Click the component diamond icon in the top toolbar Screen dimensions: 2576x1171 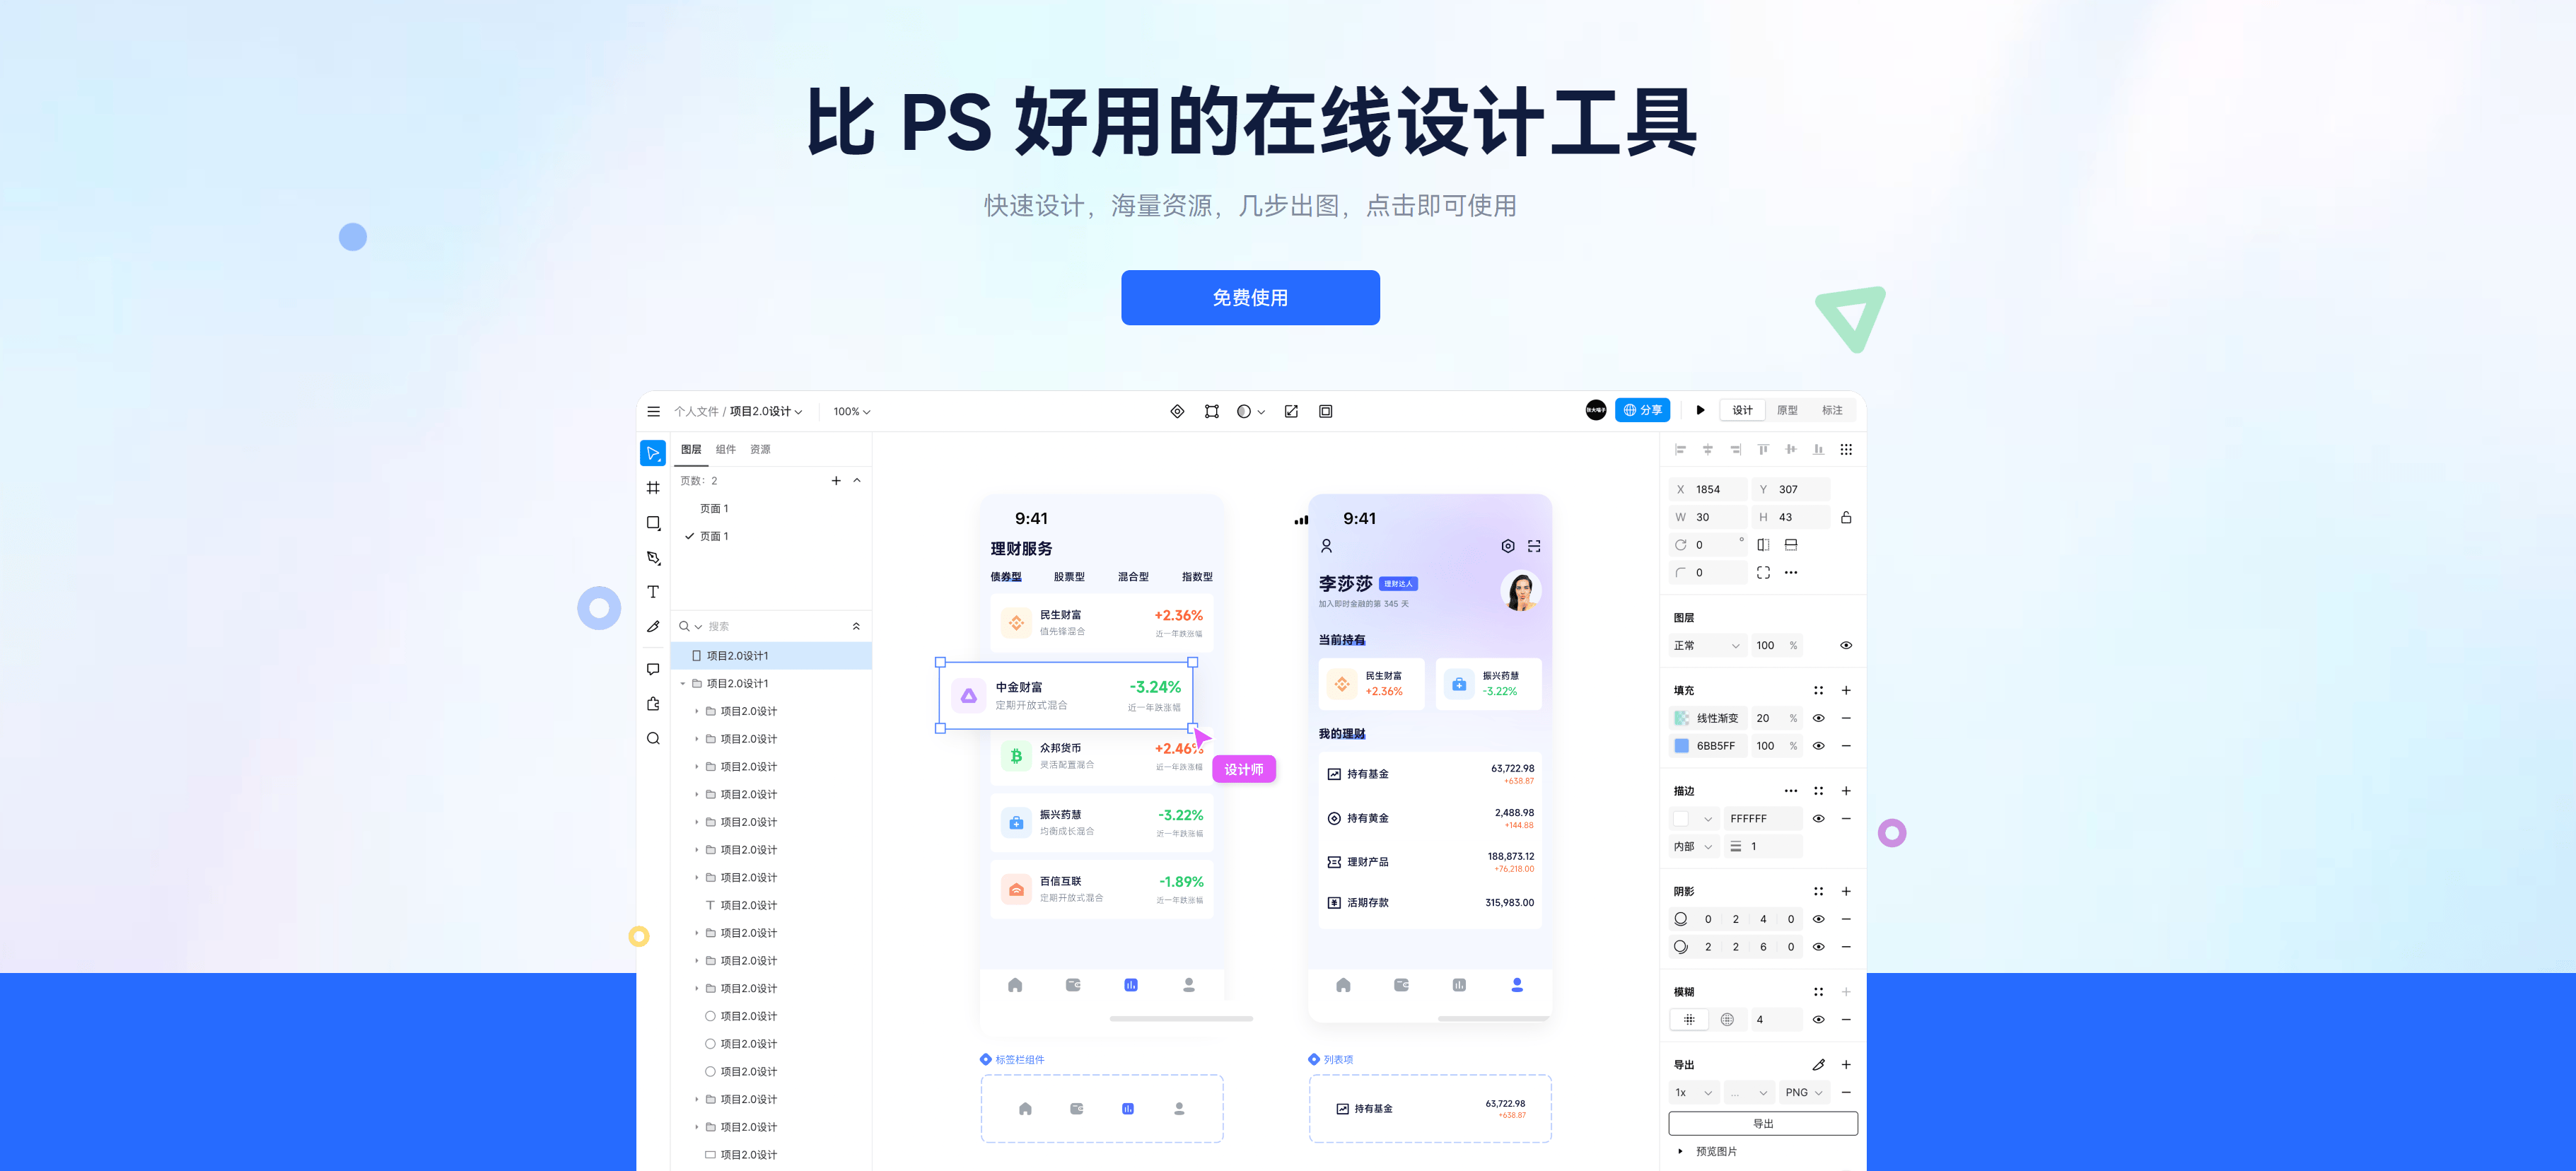pos(1177,411)
